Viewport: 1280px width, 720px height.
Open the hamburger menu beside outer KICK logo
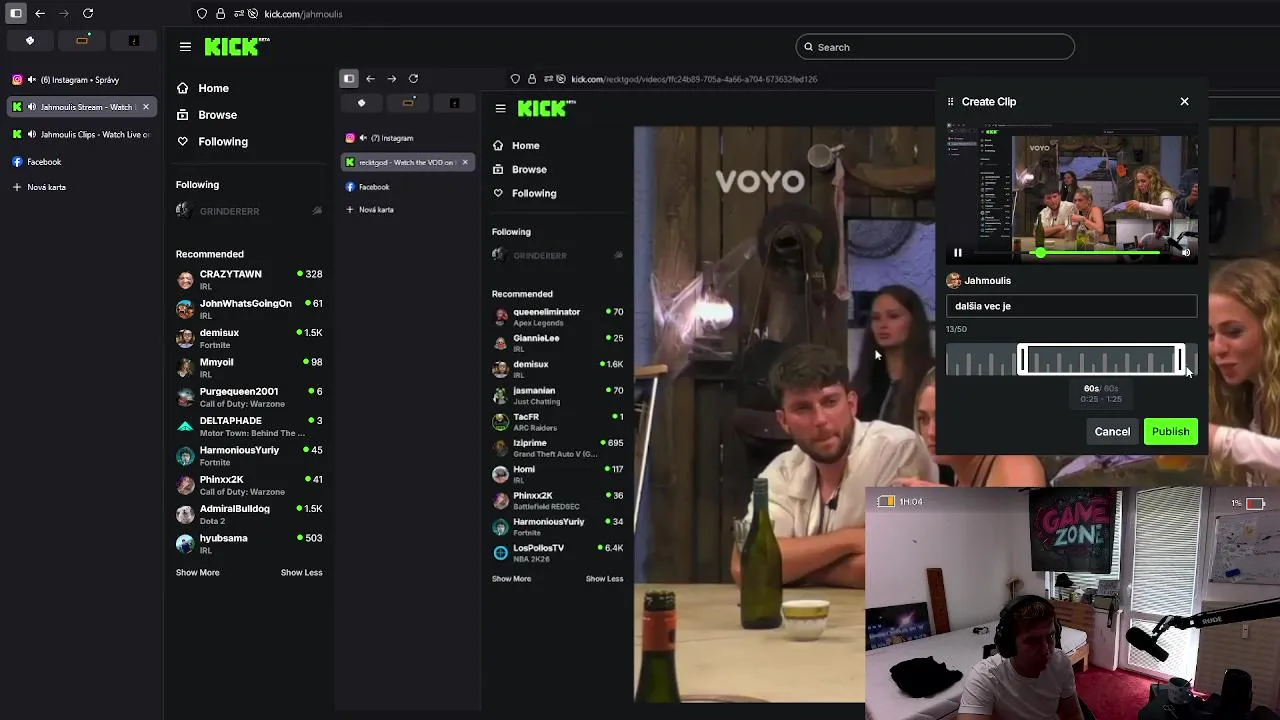(x=185, y=46)
